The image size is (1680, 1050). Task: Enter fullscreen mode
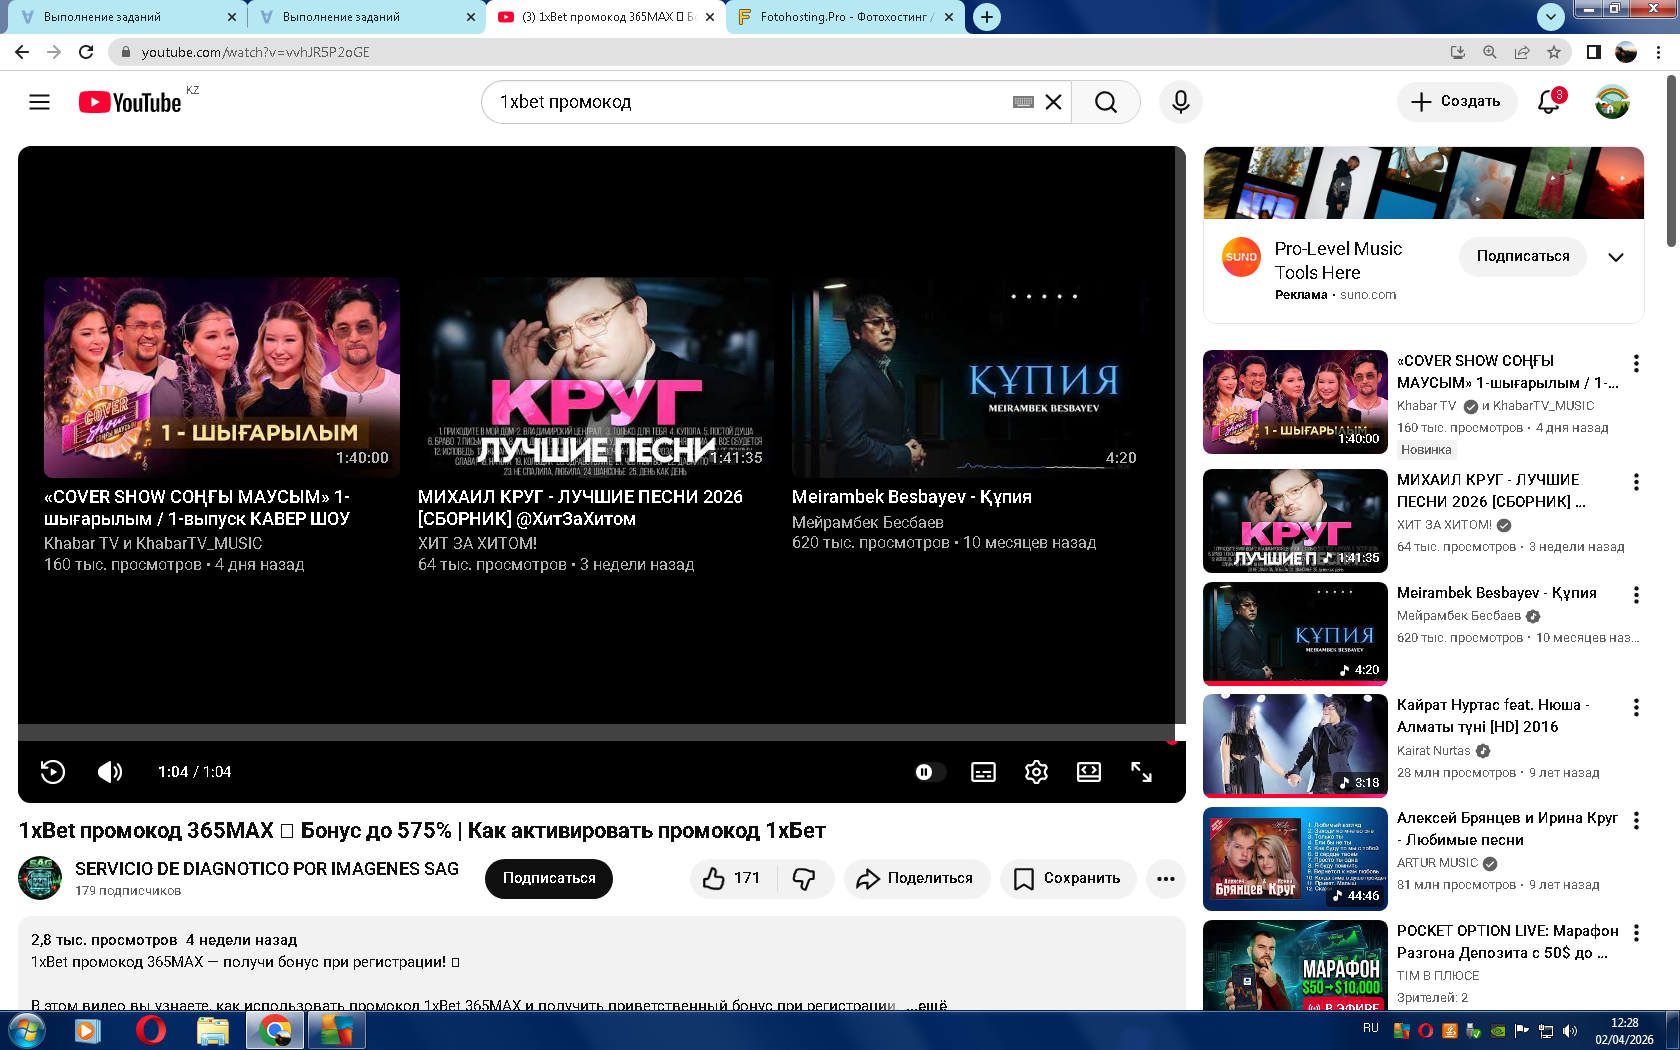[1141, 772]
